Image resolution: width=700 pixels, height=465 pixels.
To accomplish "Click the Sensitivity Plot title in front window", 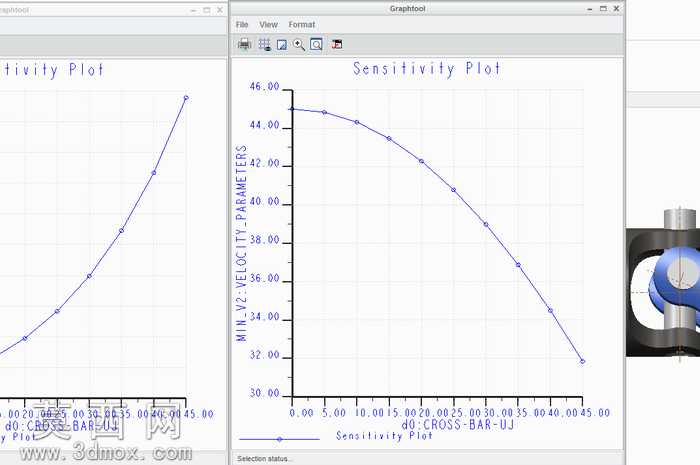I will click(427, 69).
